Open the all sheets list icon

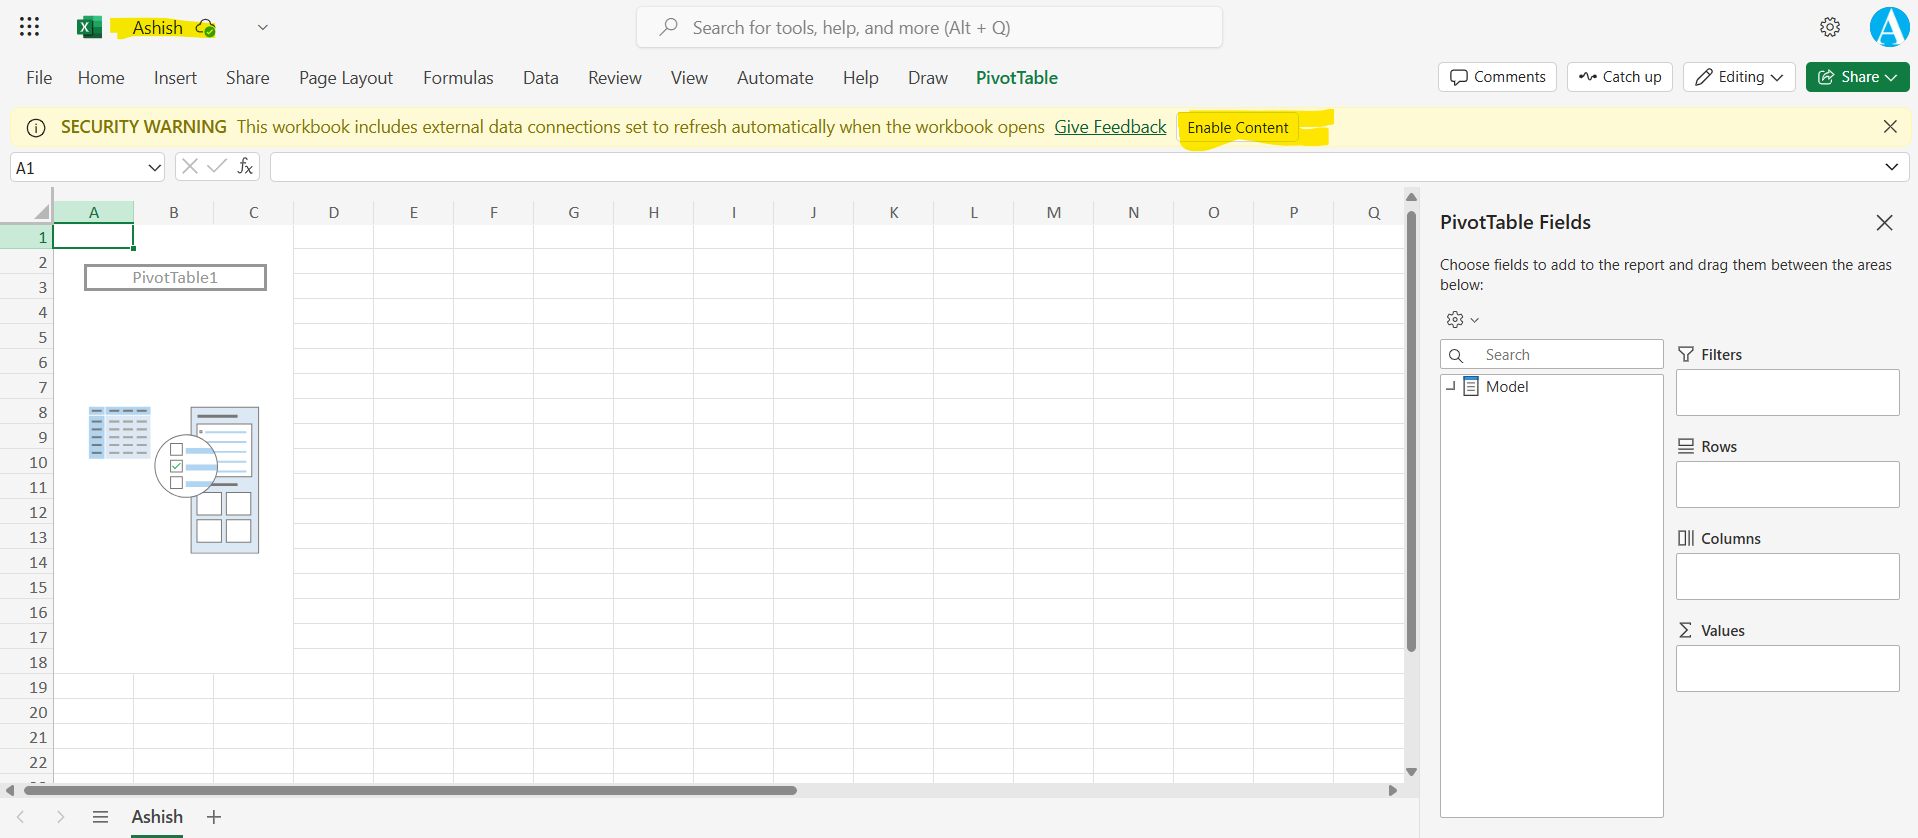coord(100,817)
